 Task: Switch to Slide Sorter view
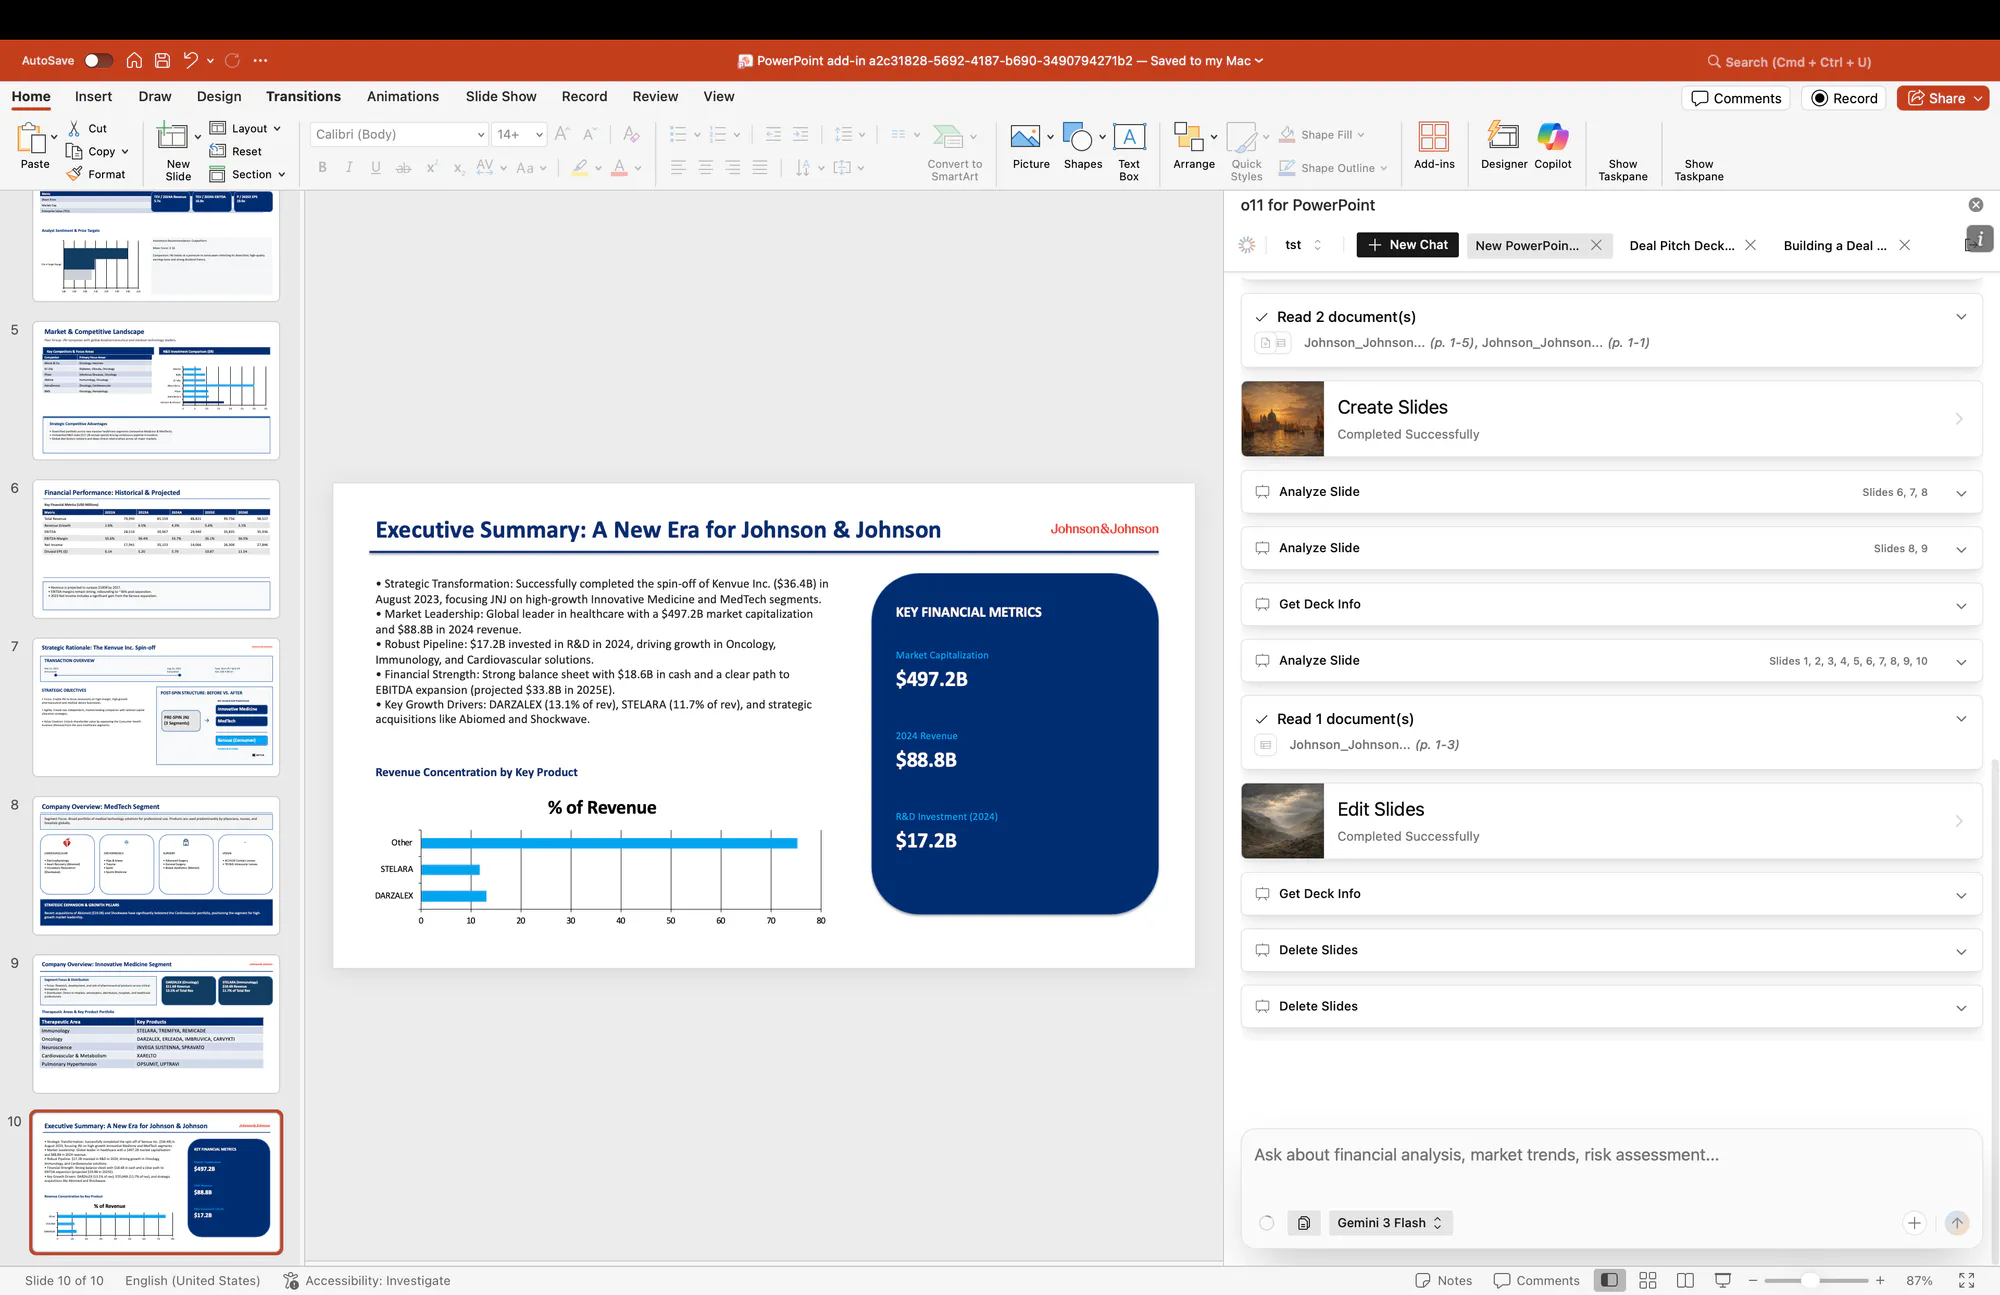[1648, 1280]
